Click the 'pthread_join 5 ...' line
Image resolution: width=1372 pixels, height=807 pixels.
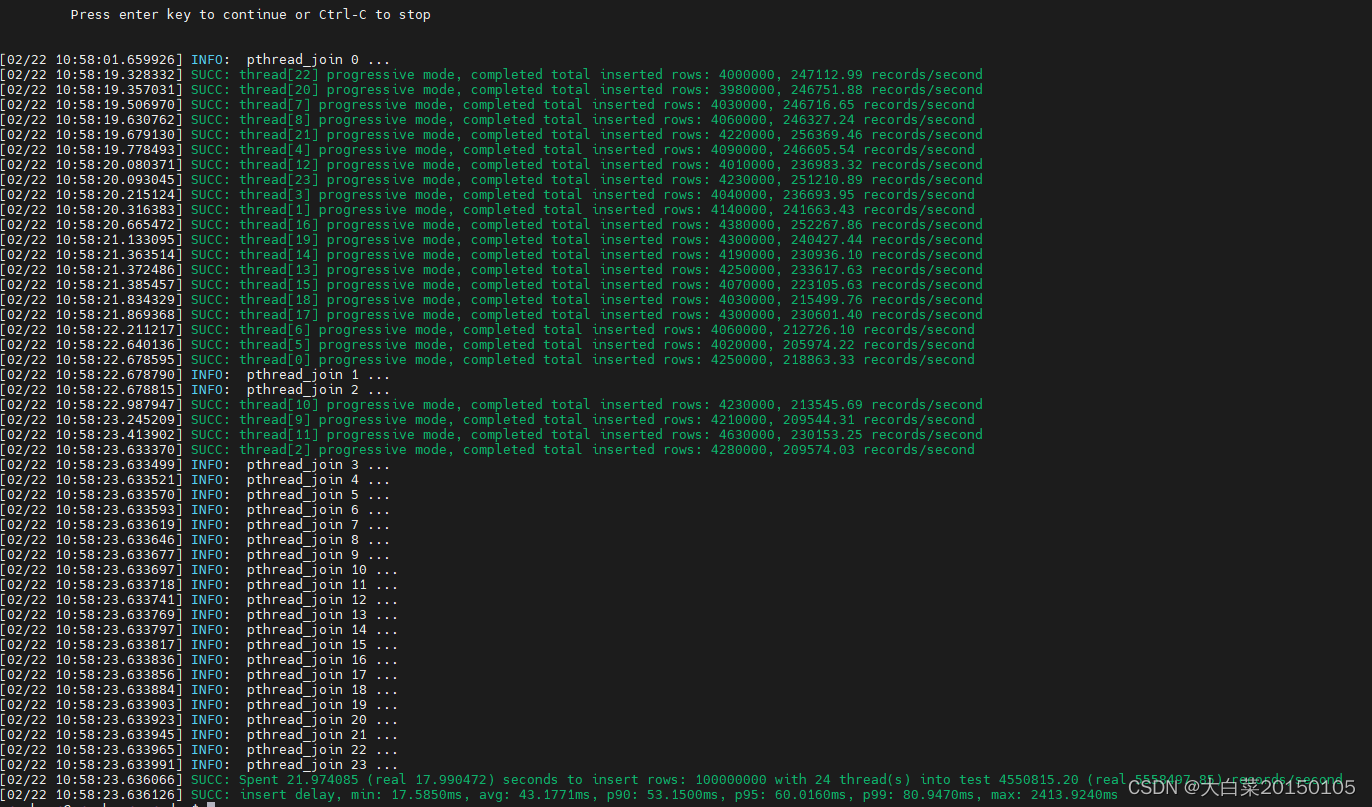(195, 495)
